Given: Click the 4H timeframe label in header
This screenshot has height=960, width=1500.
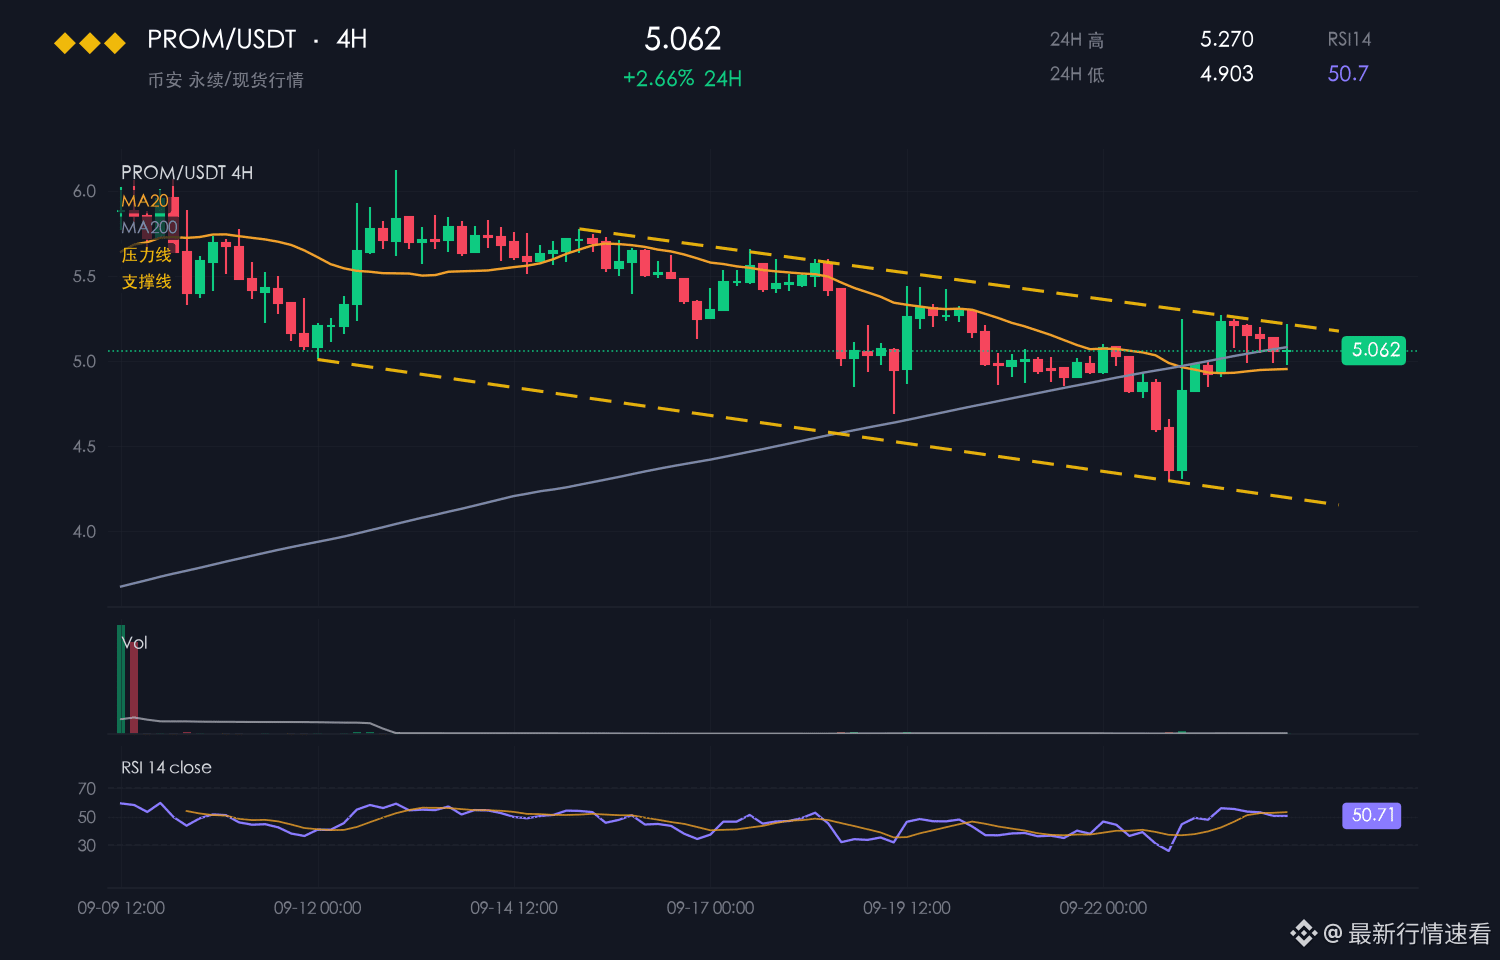Looking at the screenshot, I should pyautogui.click(x=352, y=39).
